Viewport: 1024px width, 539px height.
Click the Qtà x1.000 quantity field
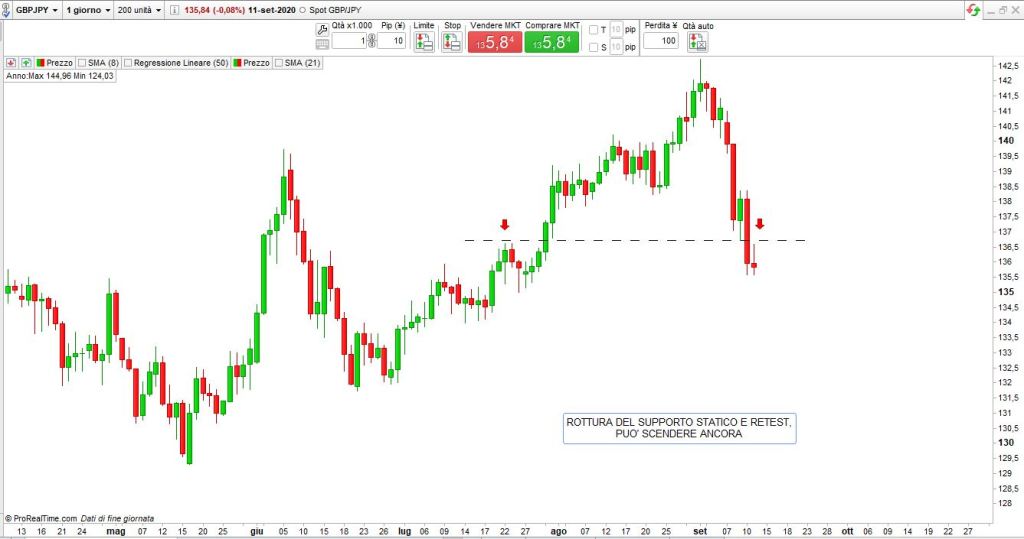(349, 41)
